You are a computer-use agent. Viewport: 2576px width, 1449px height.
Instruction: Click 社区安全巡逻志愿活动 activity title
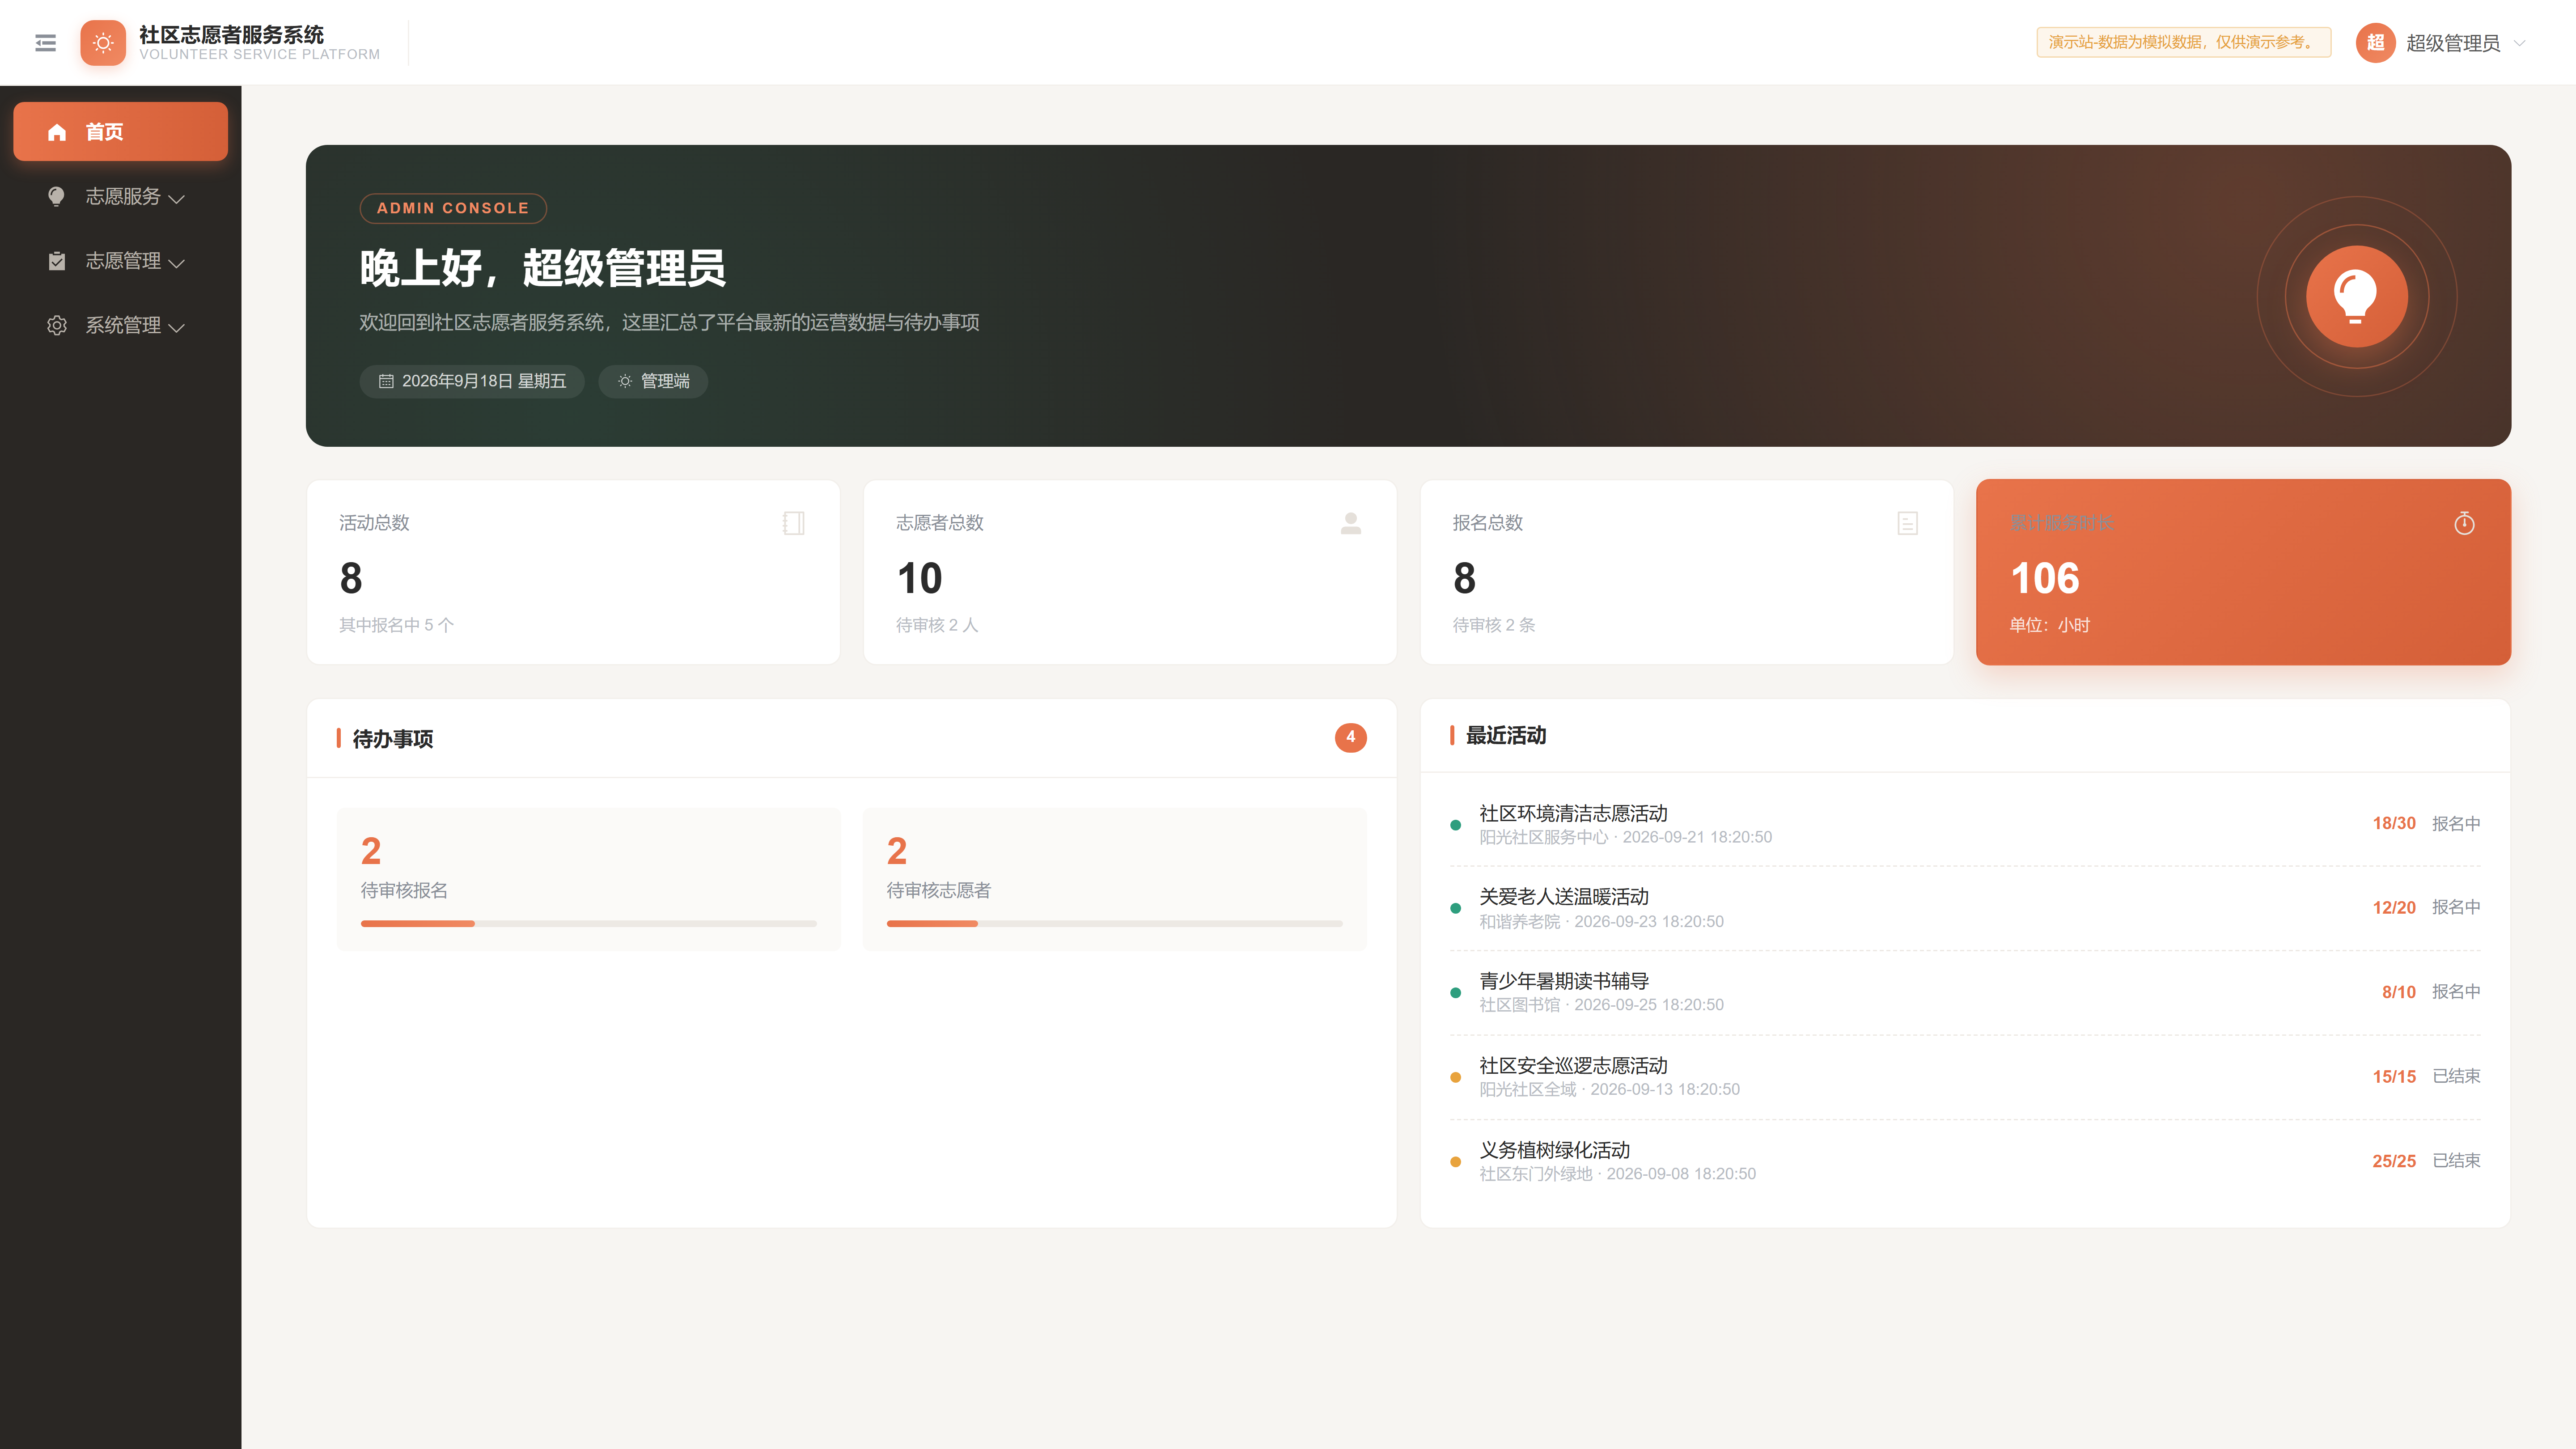(1573, 1066)
